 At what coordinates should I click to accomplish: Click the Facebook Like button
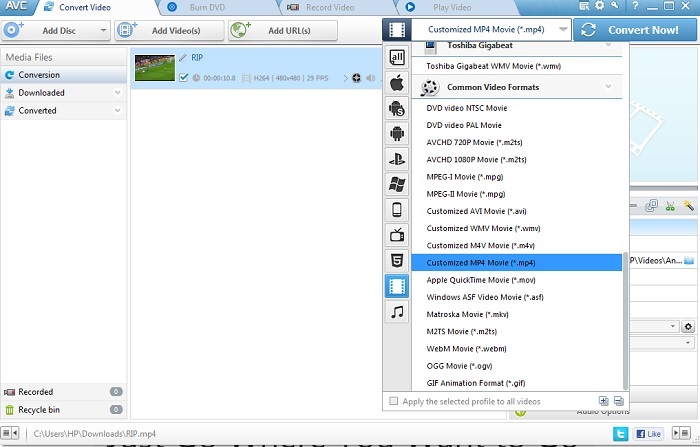[x=648, y=434]
